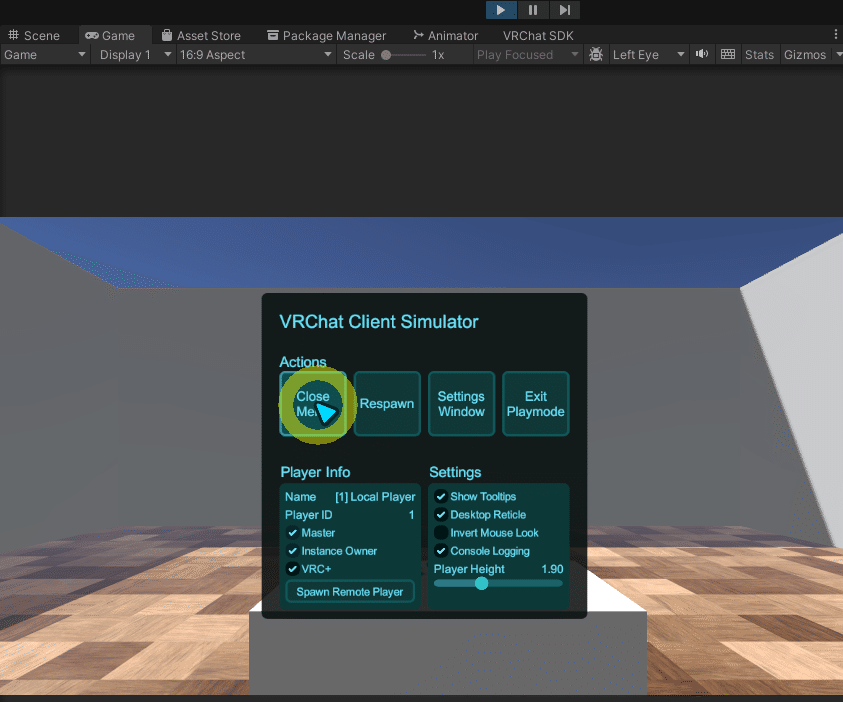Expand the 16:9 Aspect dropdown
The image size is (843, 702).
pos(256,55)
